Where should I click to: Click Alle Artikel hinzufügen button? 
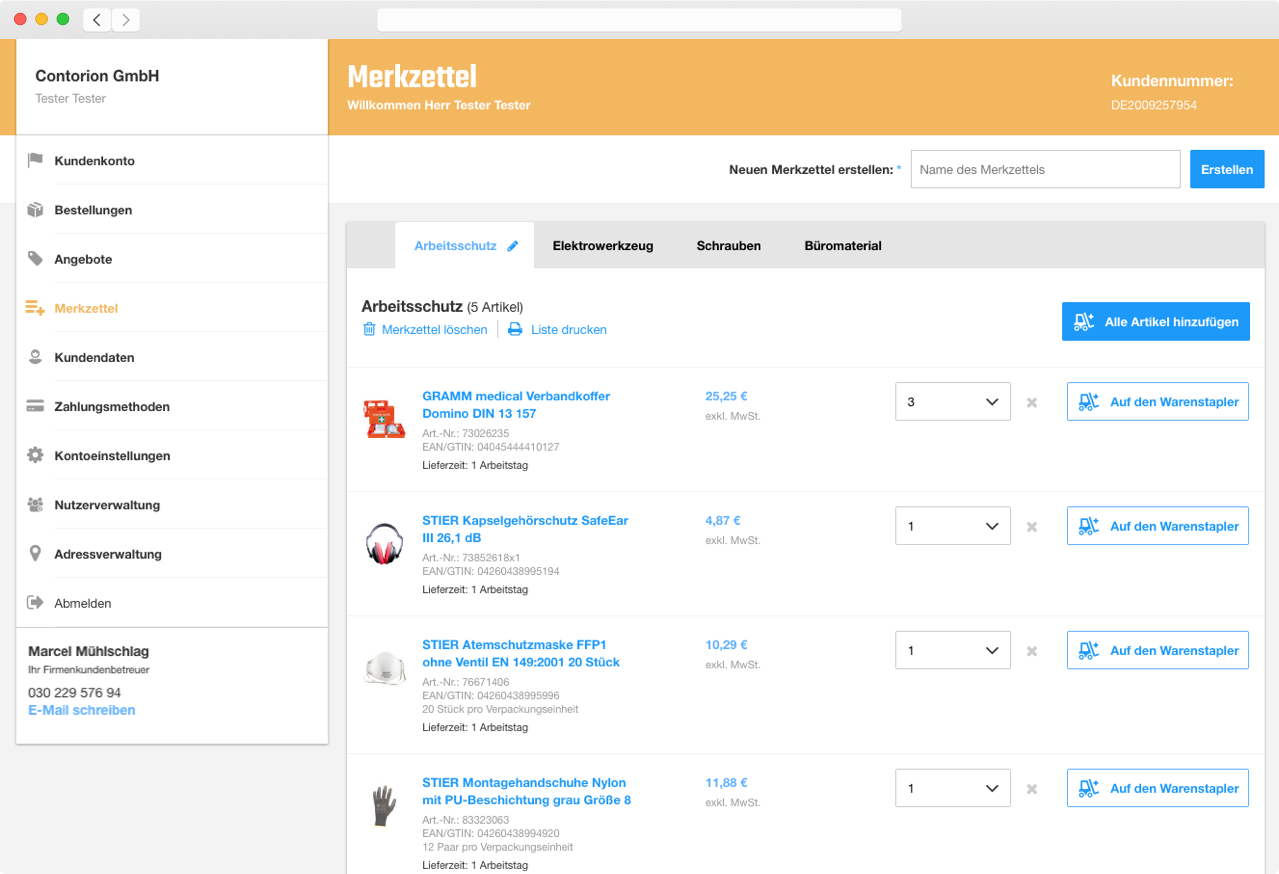(x=1156, y=321)
